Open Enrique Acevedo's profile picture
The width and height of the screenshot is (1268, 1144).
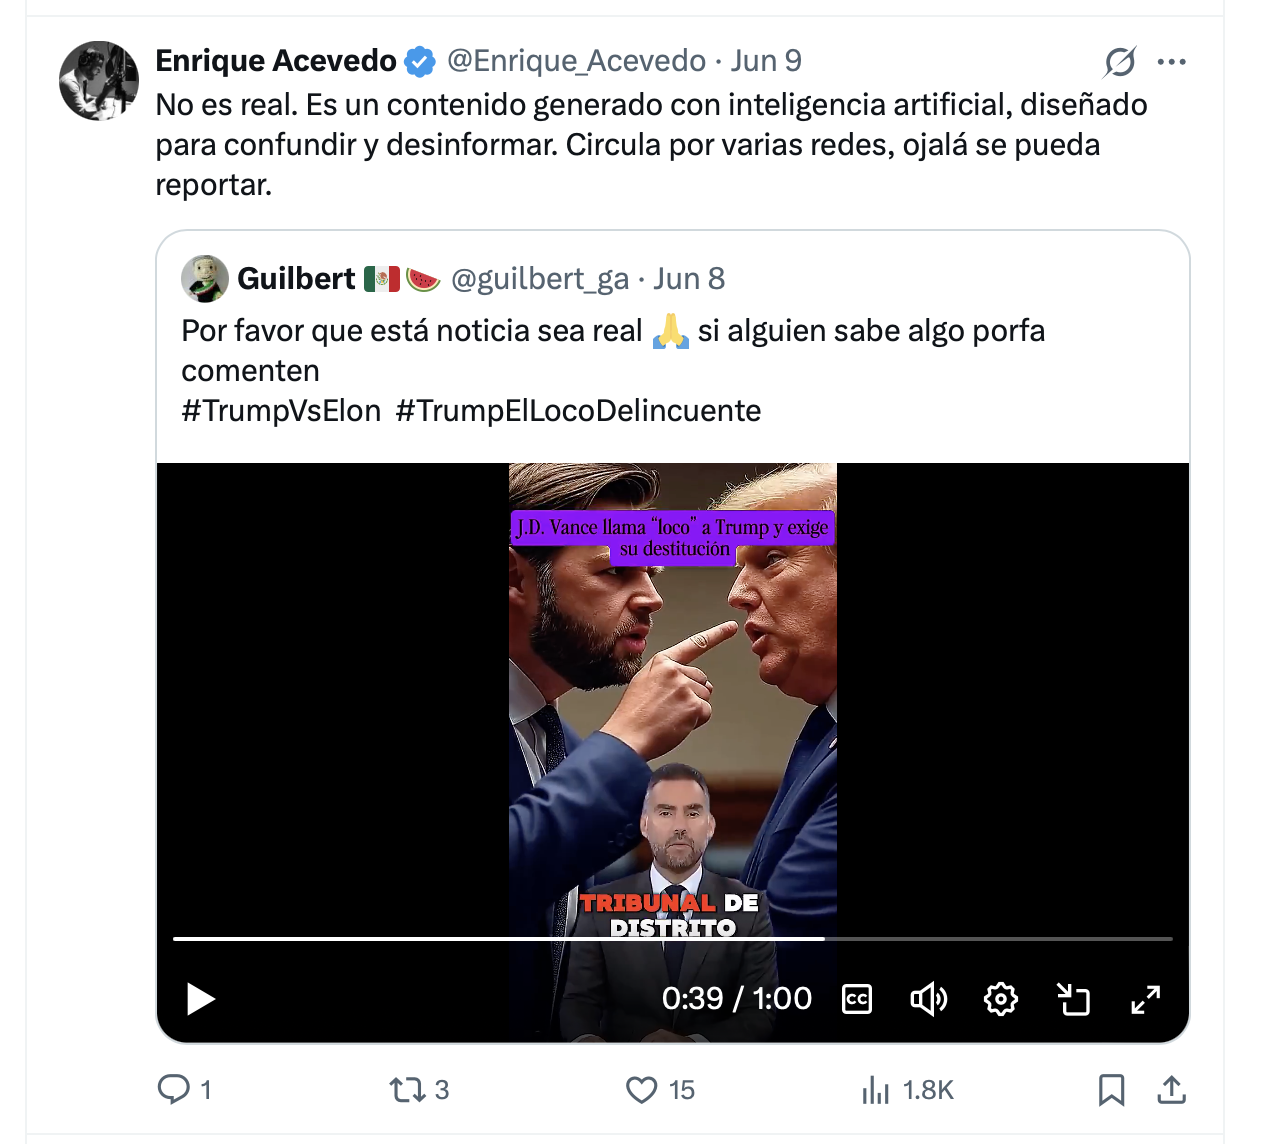pos(99,81)
